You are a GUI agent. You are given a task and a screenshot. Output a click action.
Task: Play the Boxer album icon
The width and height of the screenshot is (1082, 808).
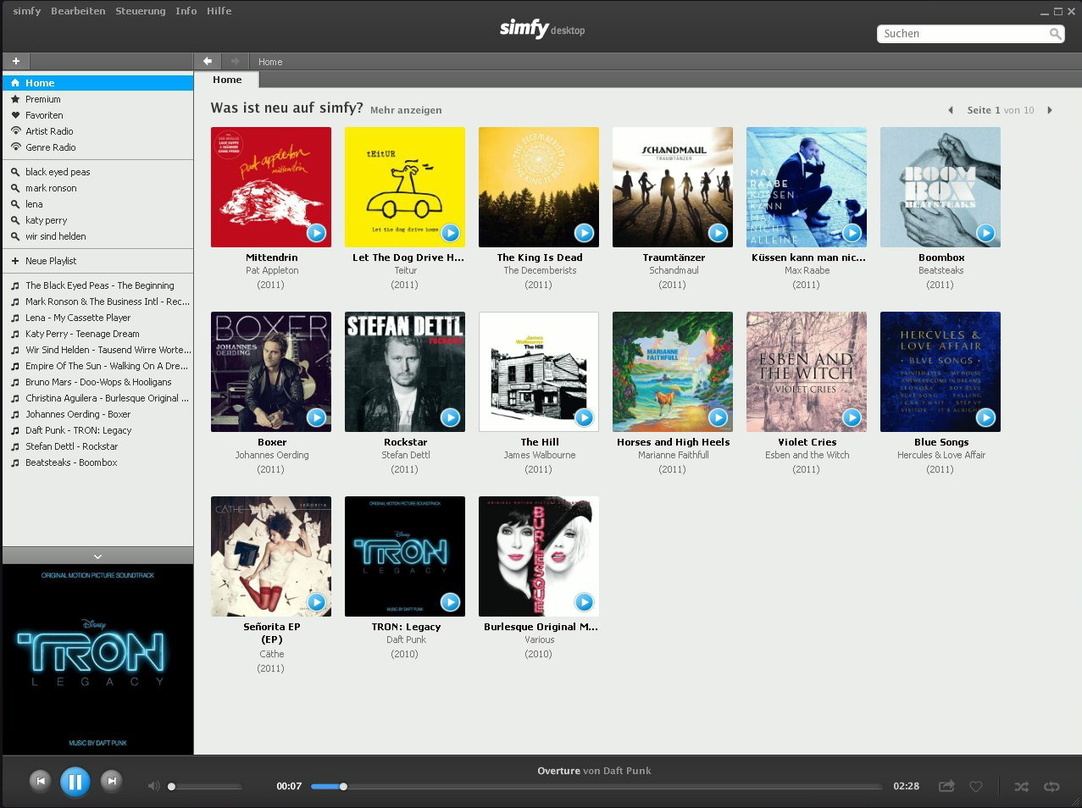pyautogui.click(x=317, y=417)
